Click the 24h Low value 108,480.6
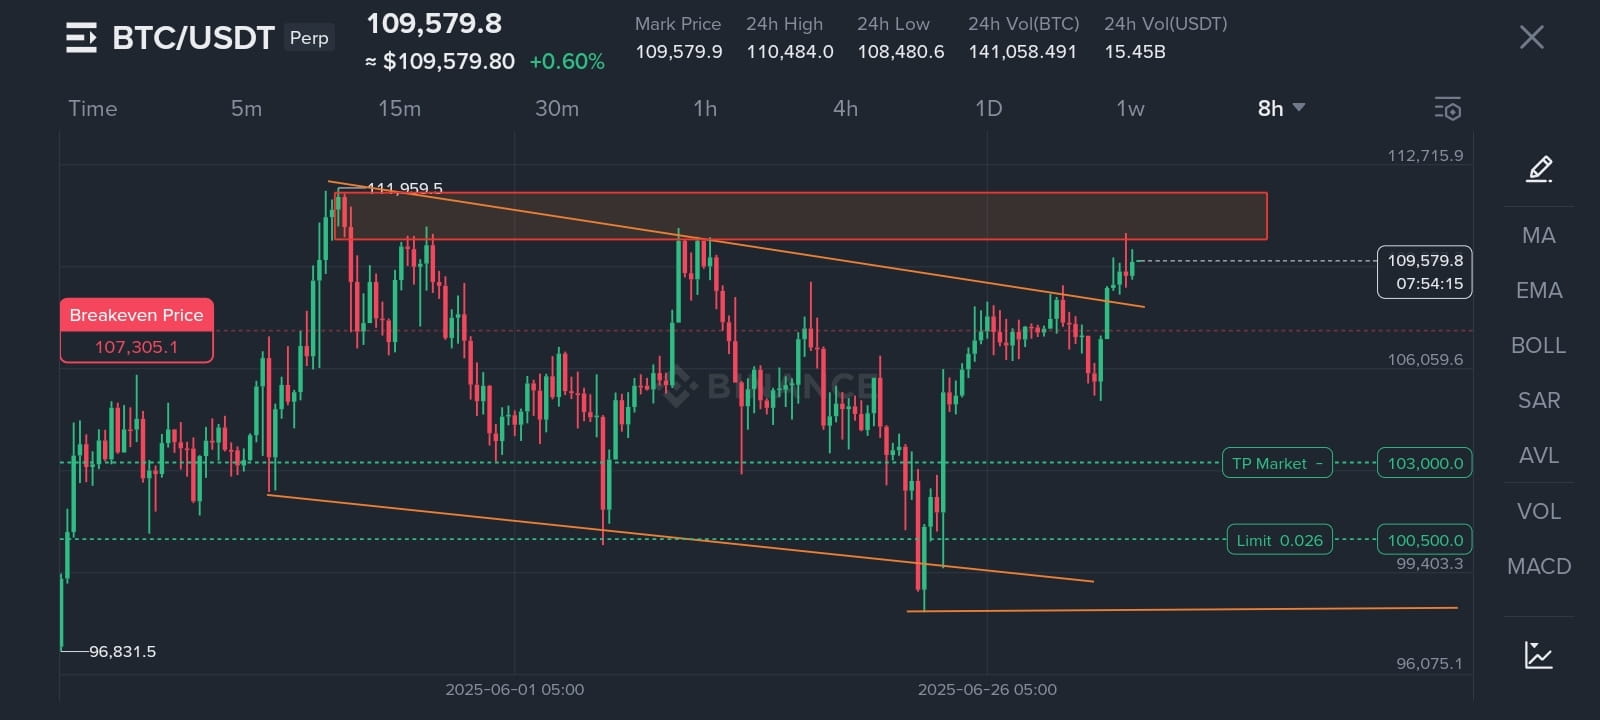The height and width of the screenshot is (720, 1600). [x=901, y=51]
